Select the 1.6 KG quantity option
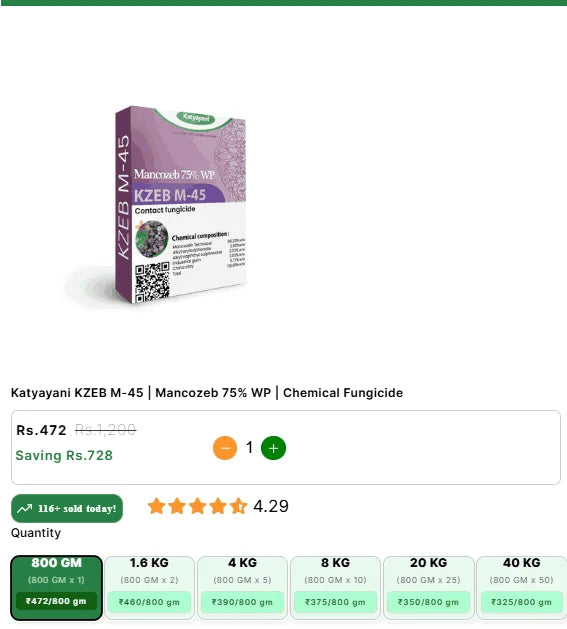The width and height of the screenshot is (567, 629). (x=149, y=588)
